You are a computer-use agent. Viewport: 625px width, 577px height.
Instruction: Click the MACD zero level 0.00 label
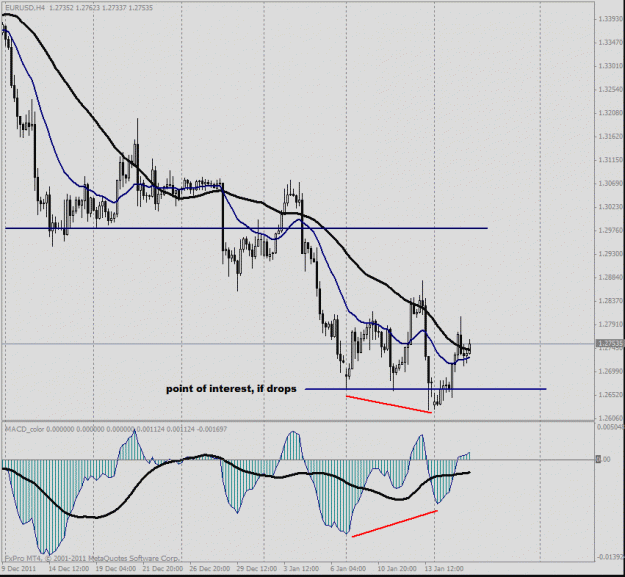603,459
